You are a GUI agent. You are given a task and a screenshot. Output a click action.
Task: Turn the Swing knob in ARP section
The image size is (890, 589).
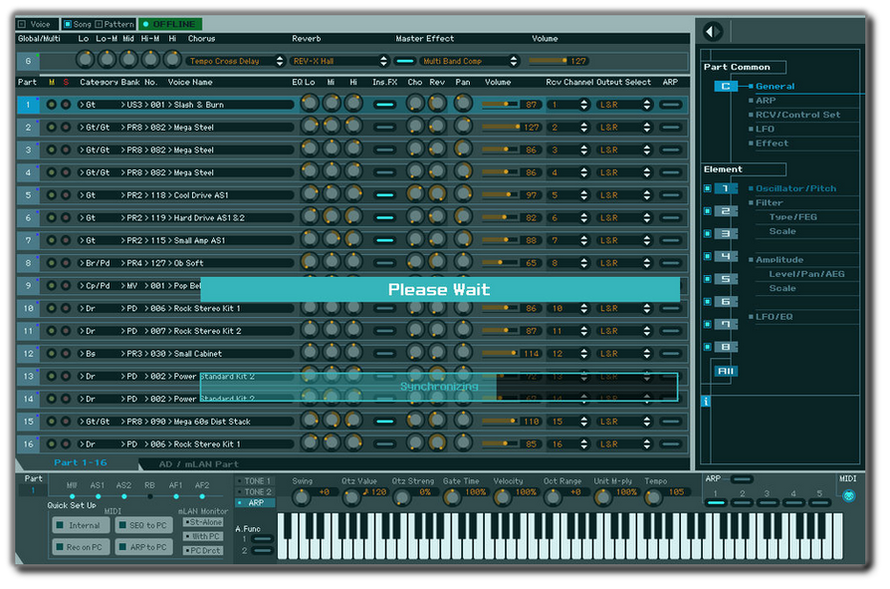[x=303, y=496]
